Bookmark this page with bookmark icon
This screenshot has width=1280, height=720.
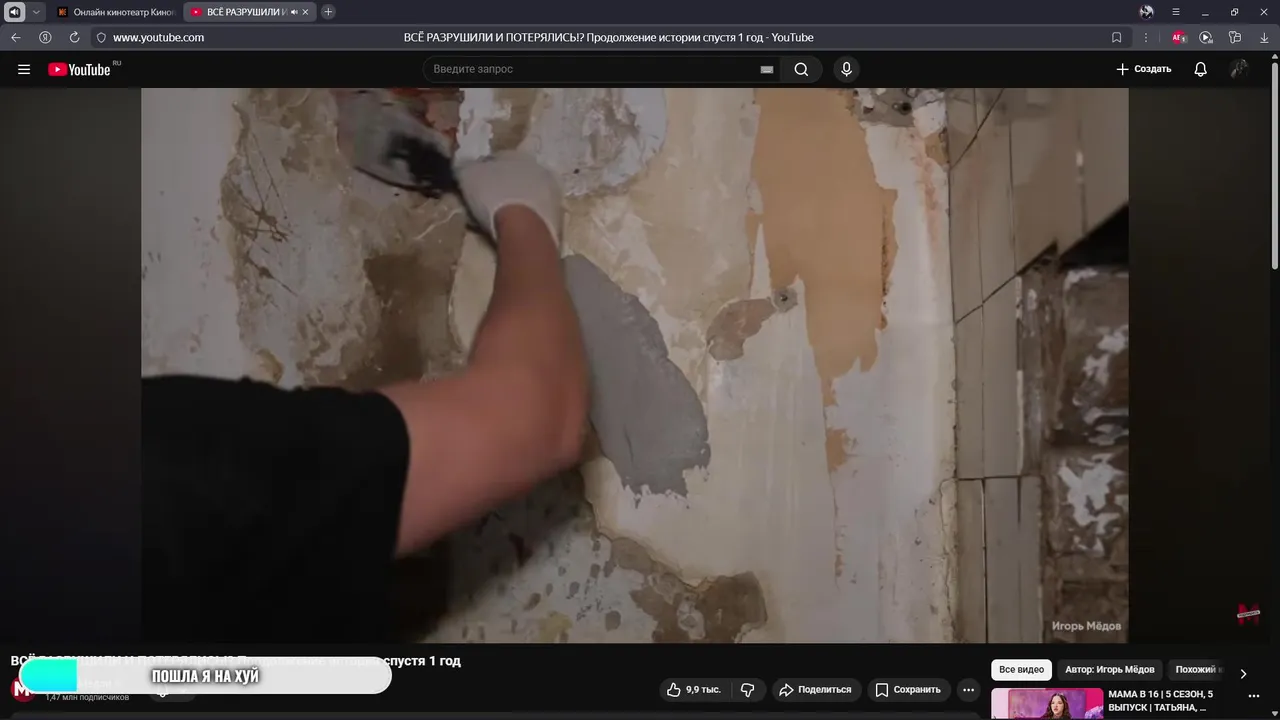click(x=1117, y=37)
